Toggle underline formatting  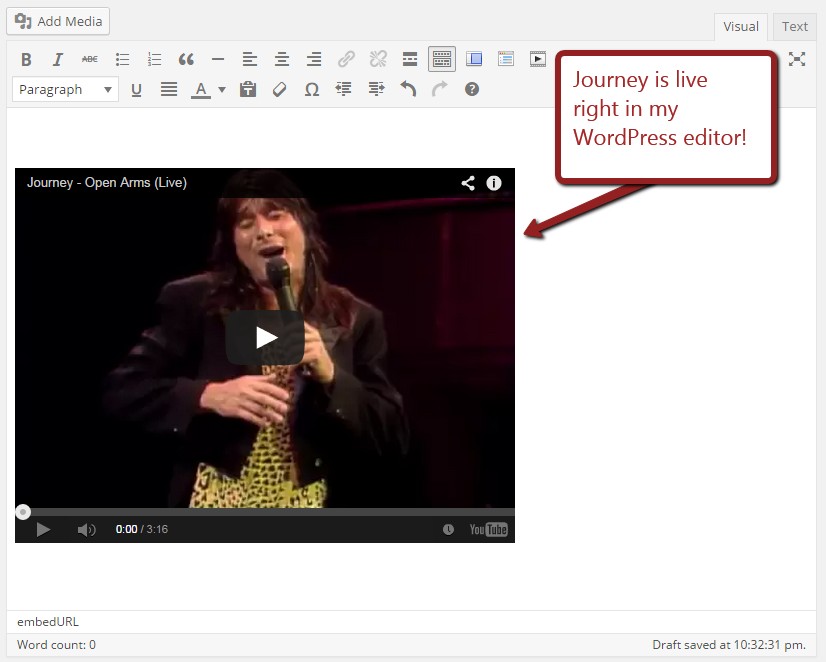pyautogui.click(x=136, y=90)
